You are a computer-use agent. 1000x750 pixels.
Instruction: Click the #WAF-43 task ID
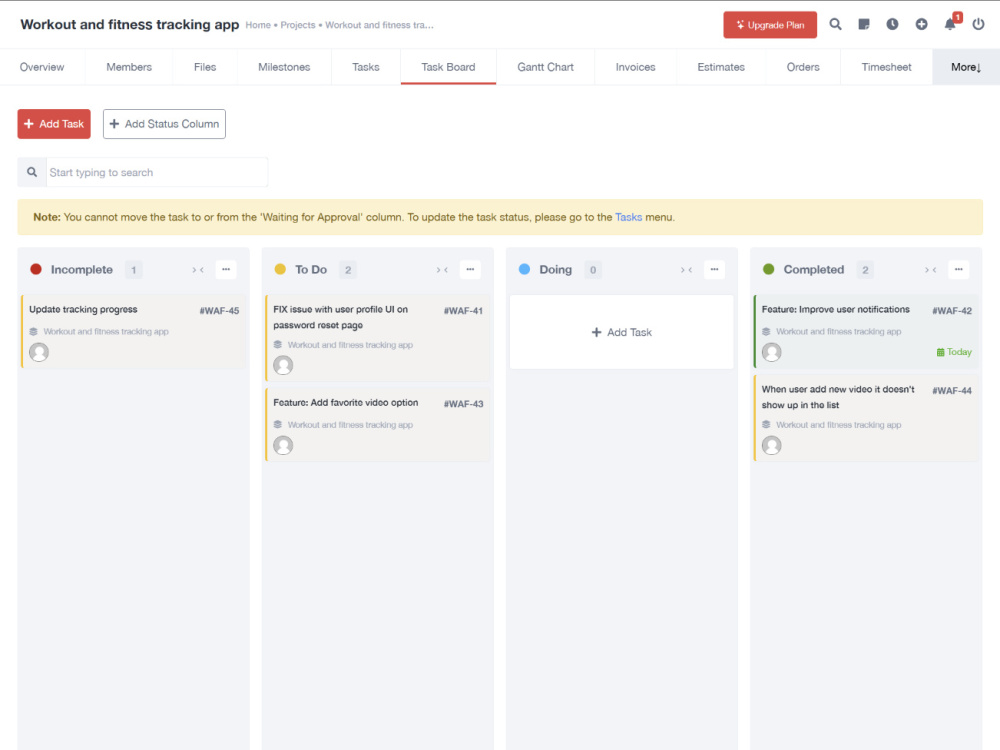(464, 404)
